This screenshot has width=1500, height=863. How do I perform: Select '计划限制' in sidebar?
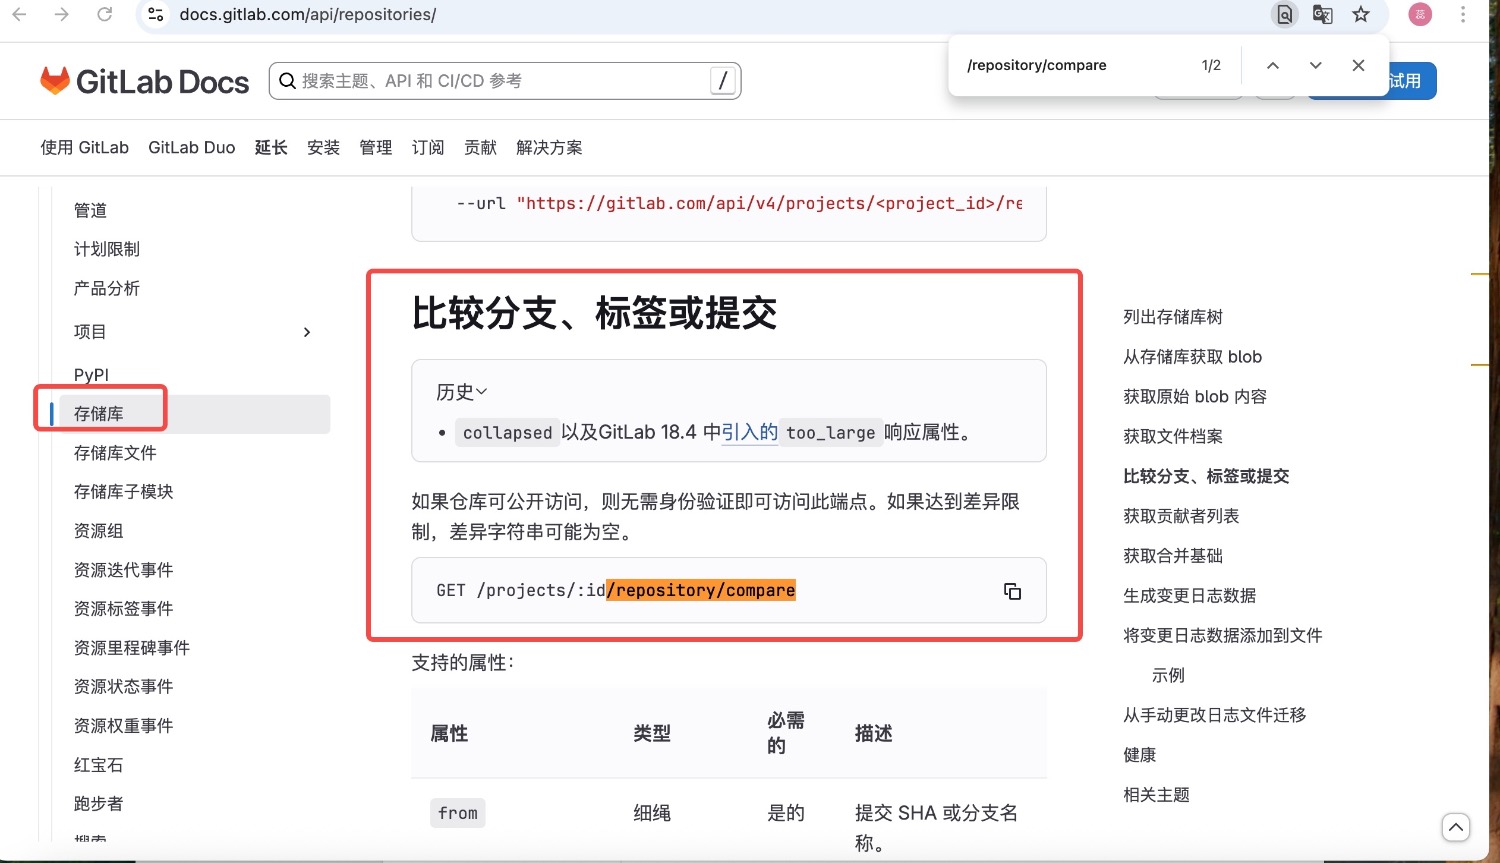click(107, 249)
